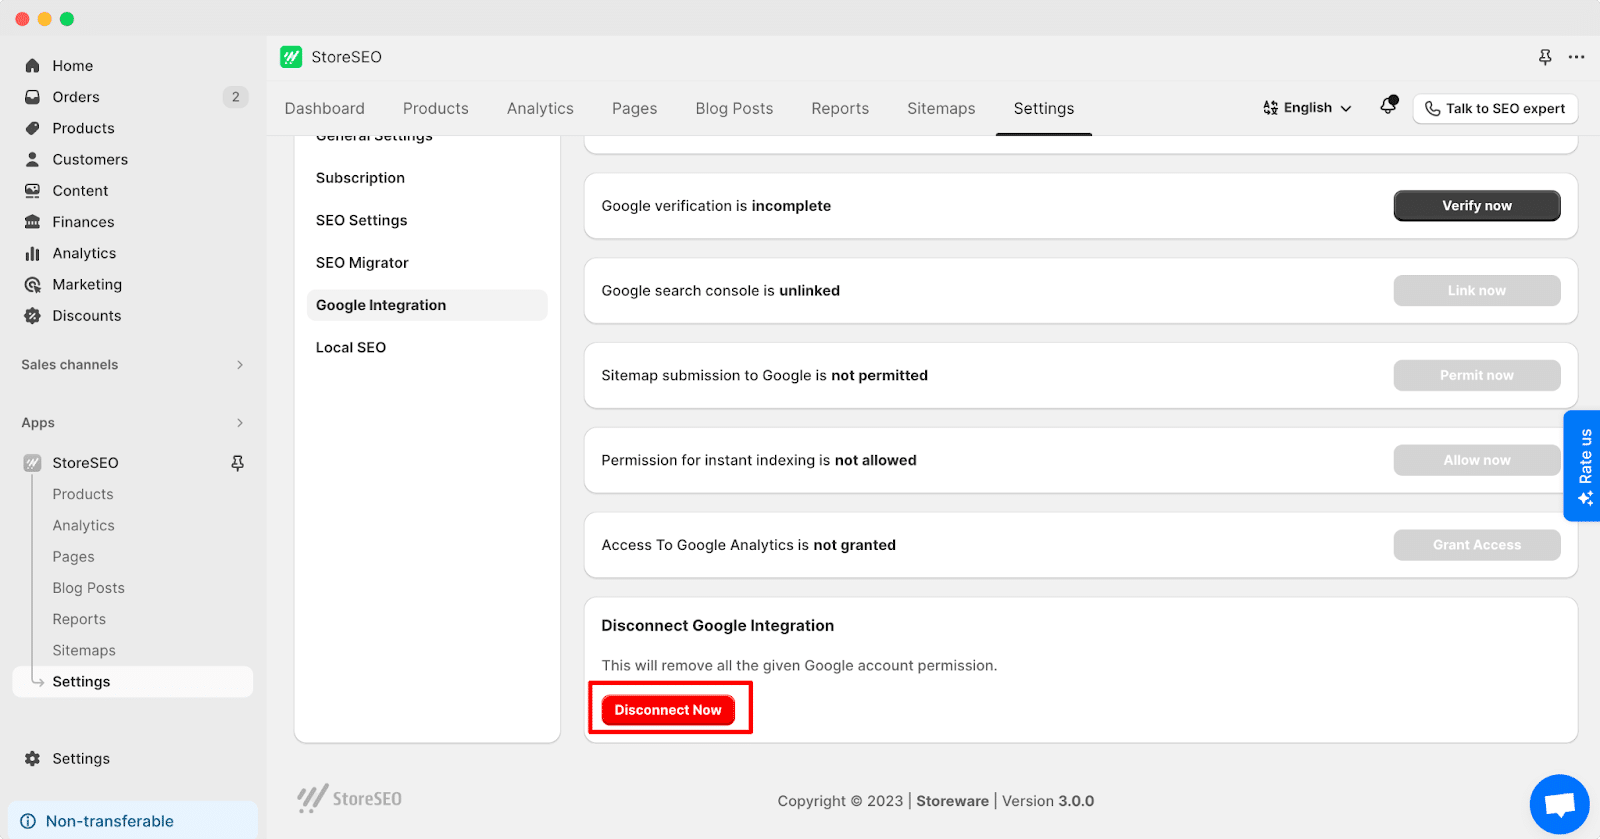
Task: Open the chat support bubble
Action: click(1559, 804)
